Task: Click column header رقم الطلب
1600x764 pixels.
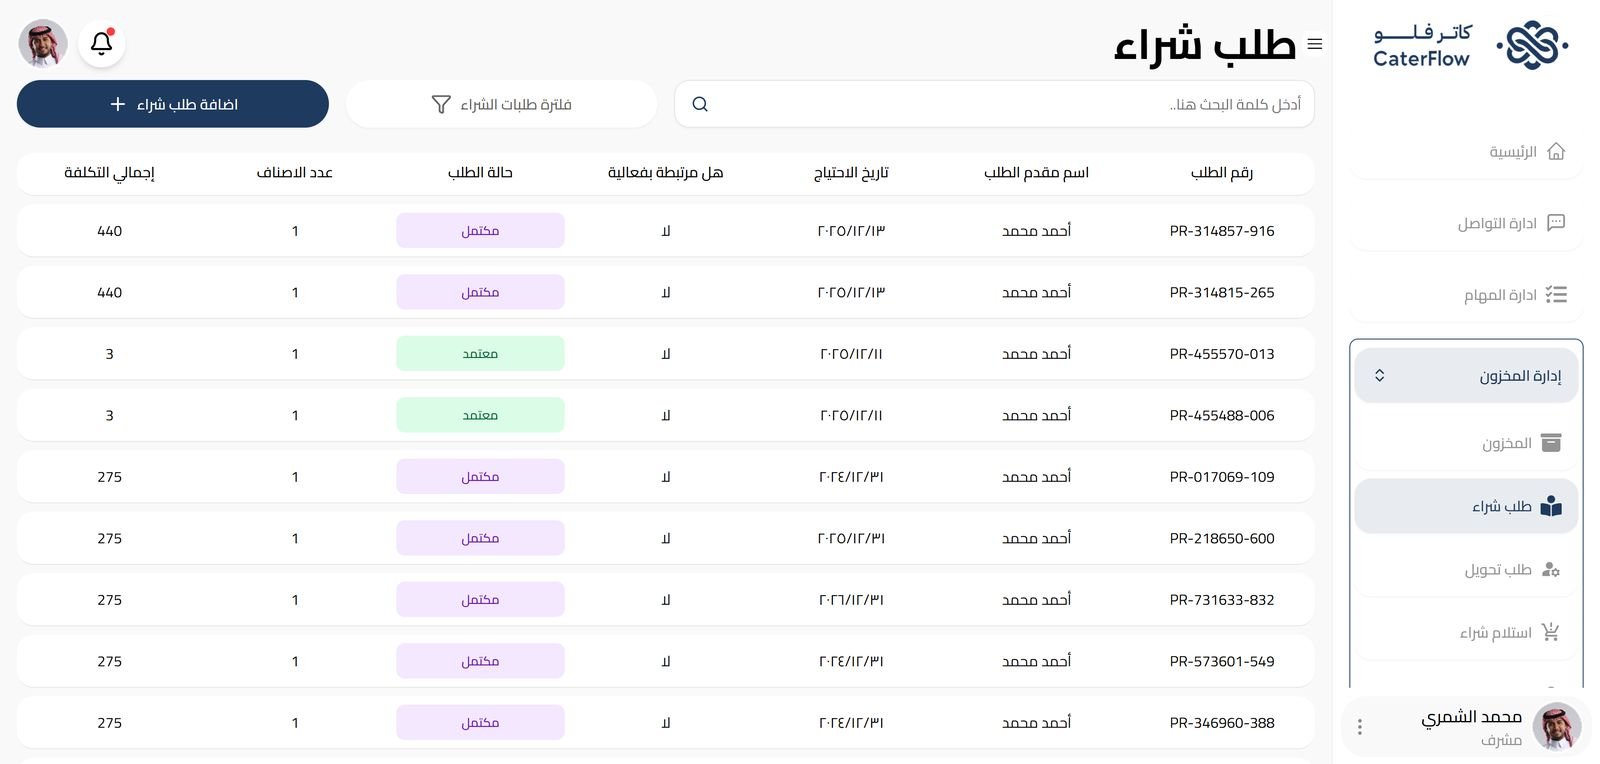Action: coord(1222,173)
